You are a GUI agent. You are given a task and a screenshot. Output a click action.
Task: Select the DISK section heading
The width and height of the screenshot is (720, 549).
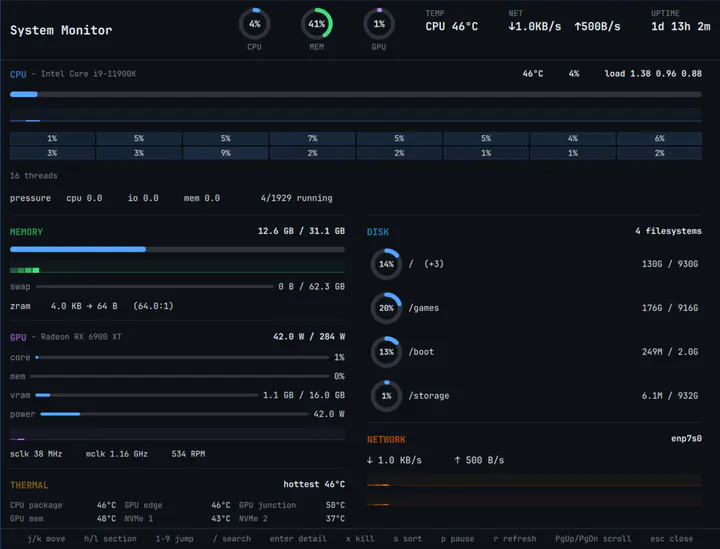pos(377,232)
